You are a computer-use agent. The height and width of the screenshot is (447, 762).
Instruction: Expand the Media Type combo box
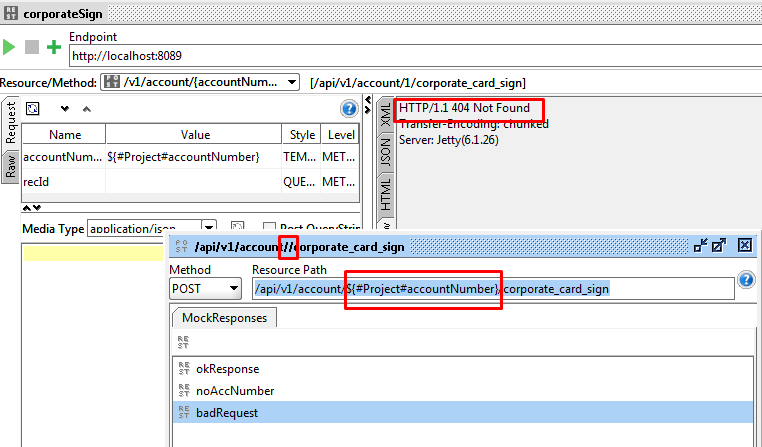[209, 228]
